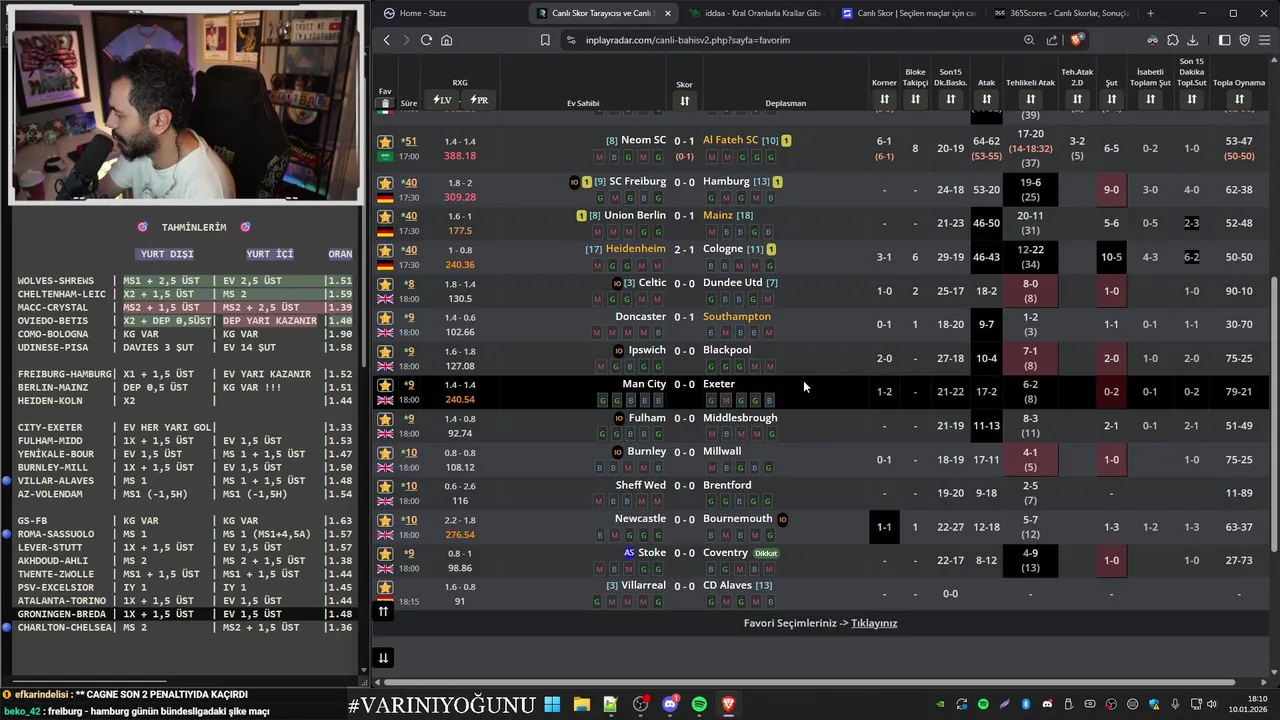1280x720 pixels.
Task: Toggle favorite star for Stoke match
Action: coord(385,555)
